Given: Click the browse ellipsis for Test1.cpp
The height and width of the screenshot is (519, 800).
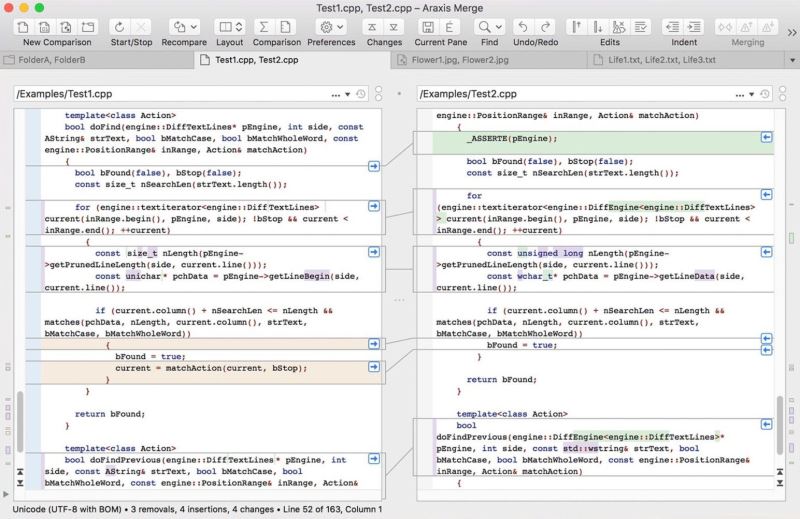Looking at the screenshot, I should (x=335, y=95).
